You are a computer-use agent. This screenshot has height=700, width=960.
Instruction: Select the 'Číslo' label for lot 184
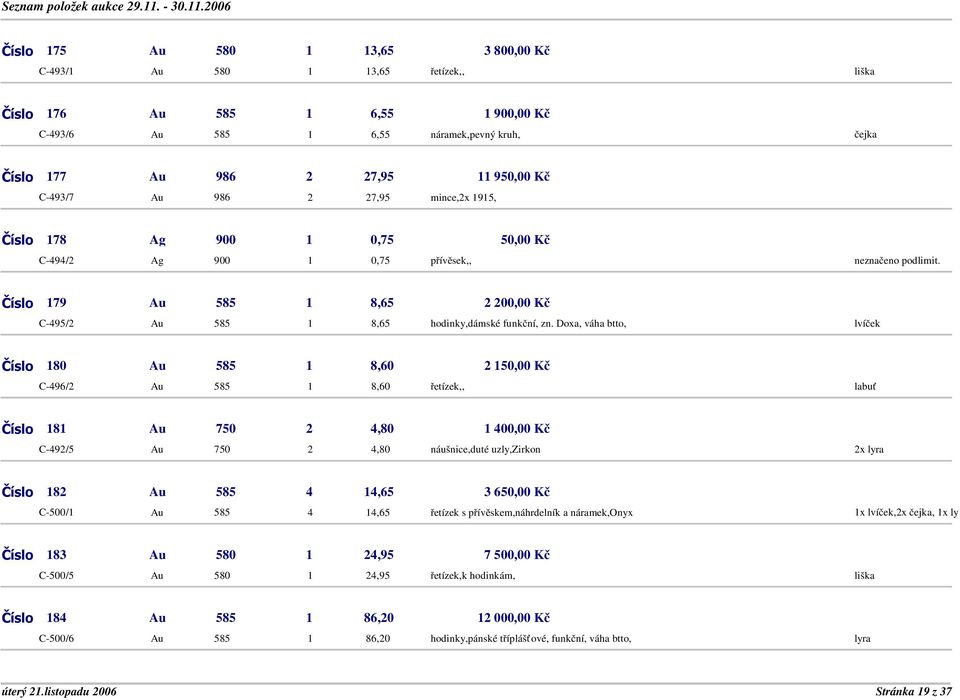coord(17,618)
